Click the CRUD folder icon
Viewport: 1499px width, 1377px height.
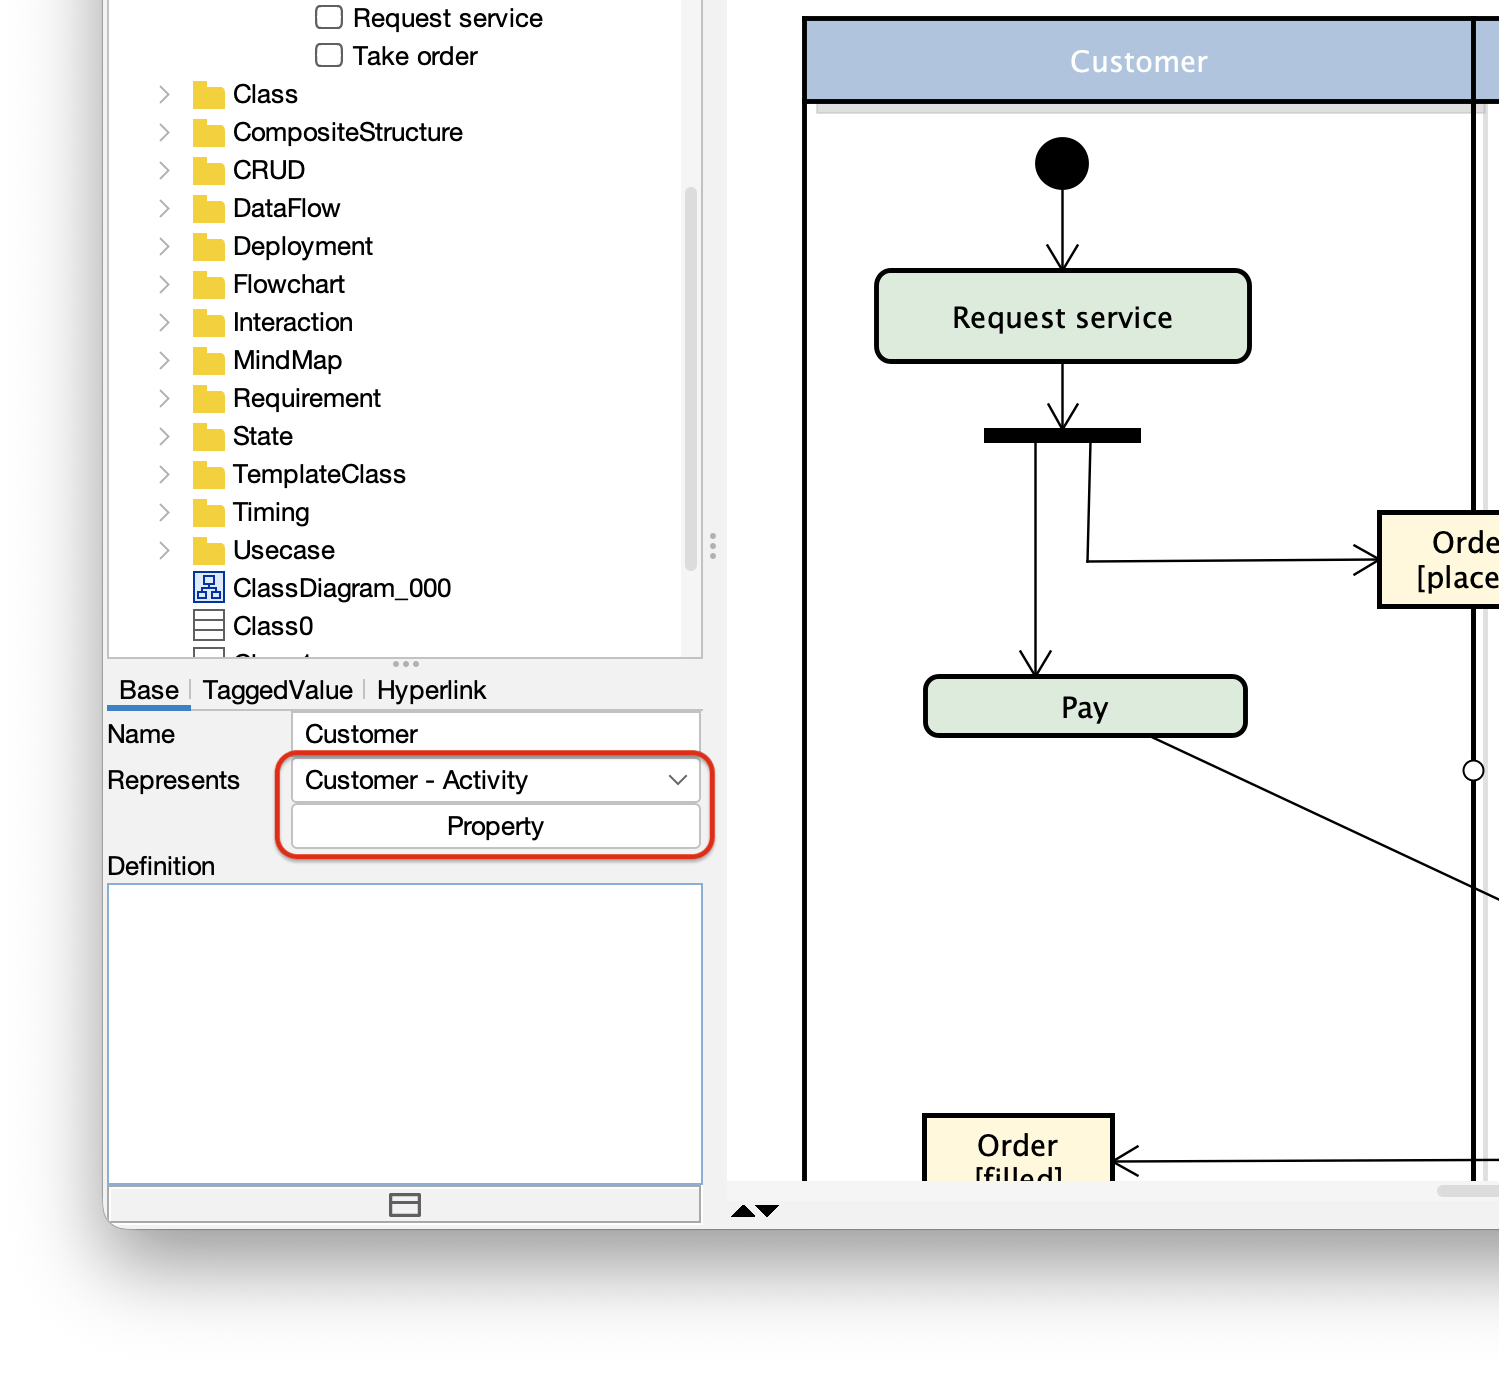point(209,170)
